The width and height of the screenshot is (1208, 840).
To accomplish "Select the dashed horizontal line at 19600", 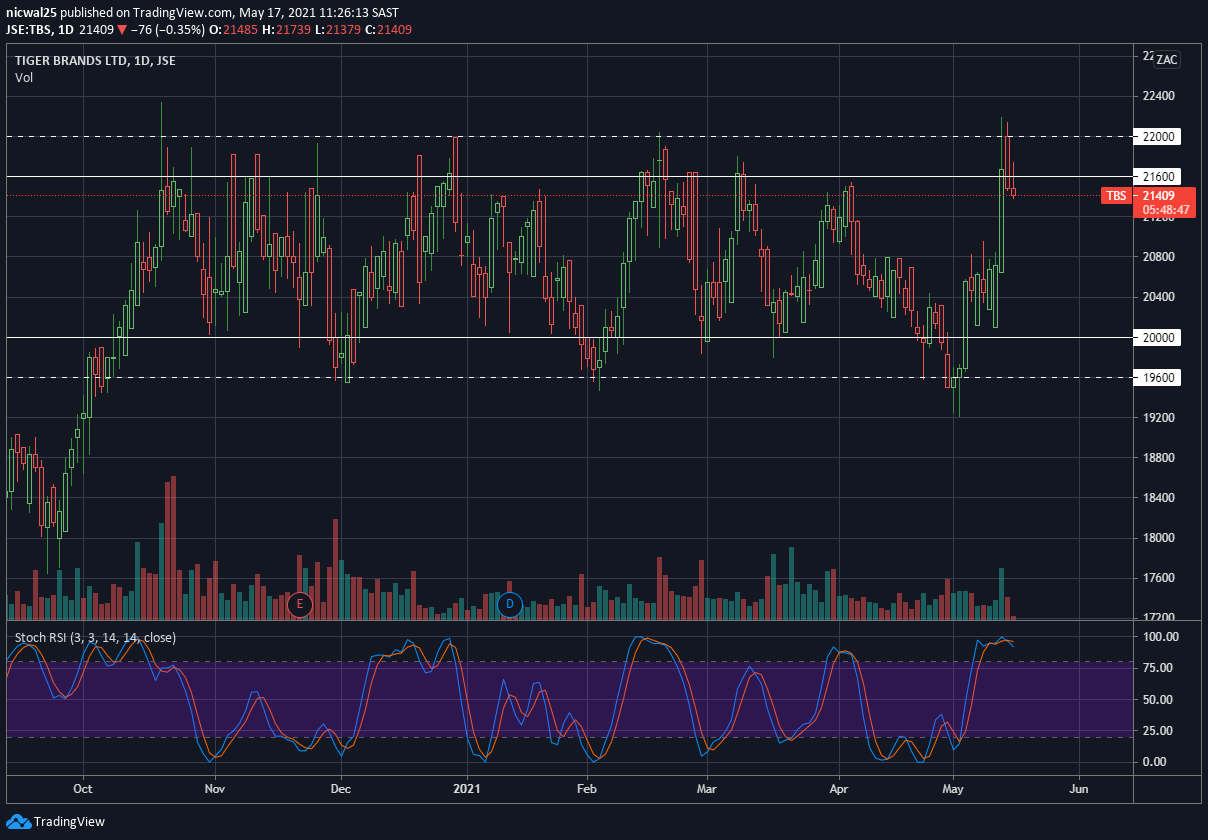I will click(x=570, y=378).
